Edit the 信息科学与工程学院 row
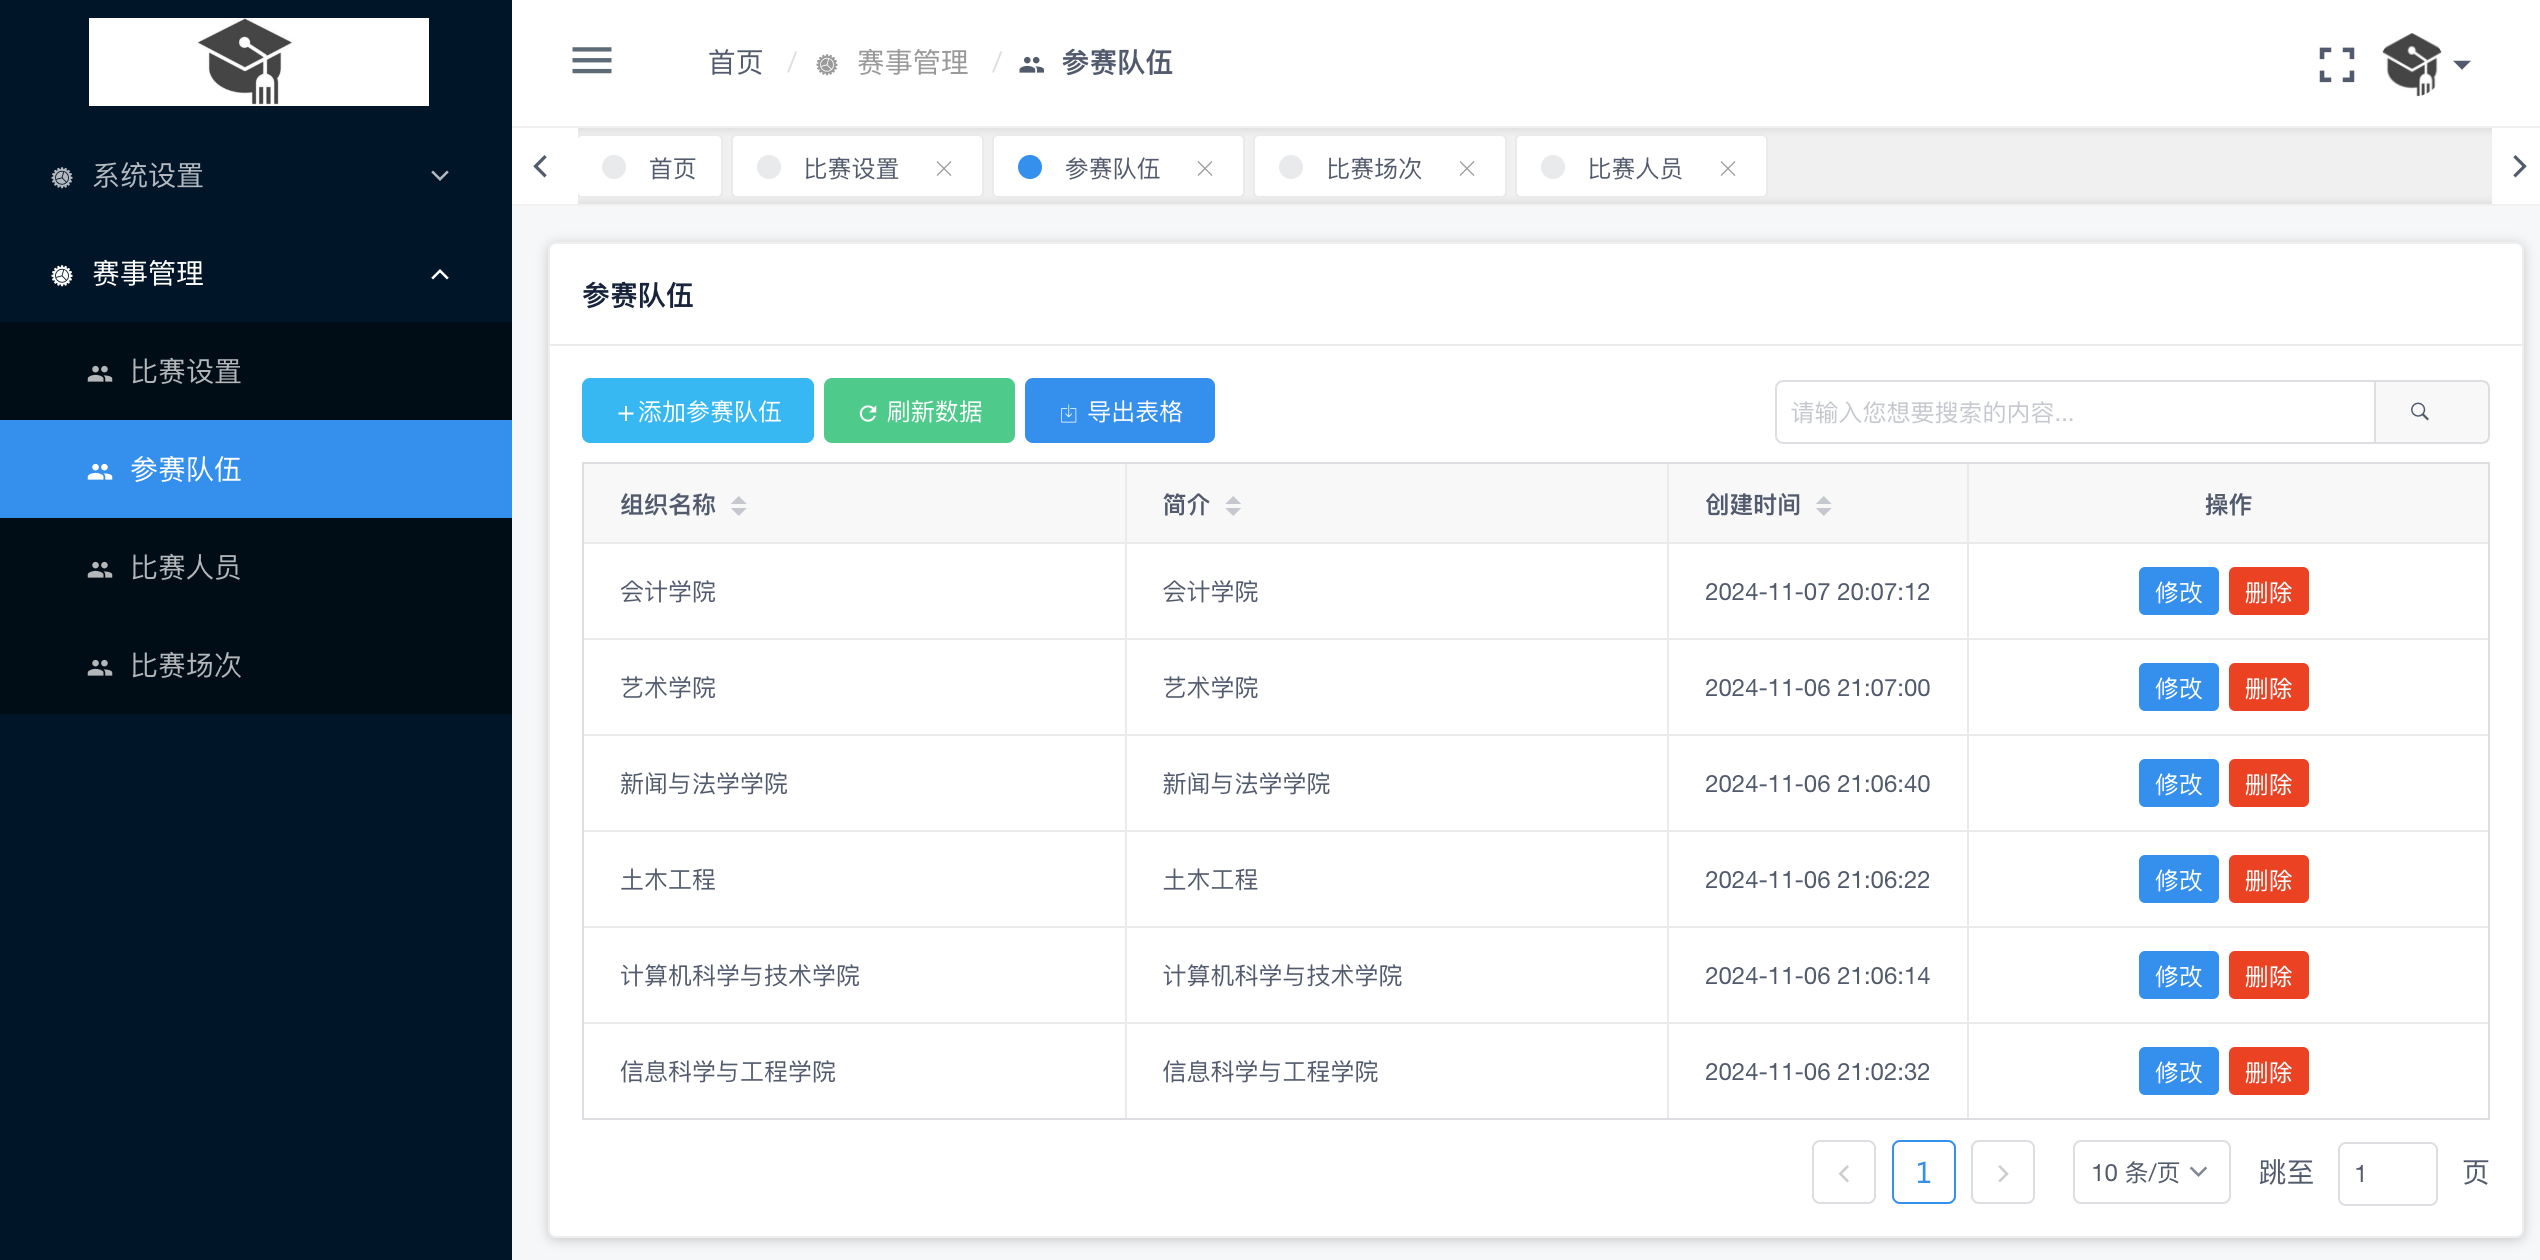Screen dimensions: 2540x1260 coord(2179,1071)
